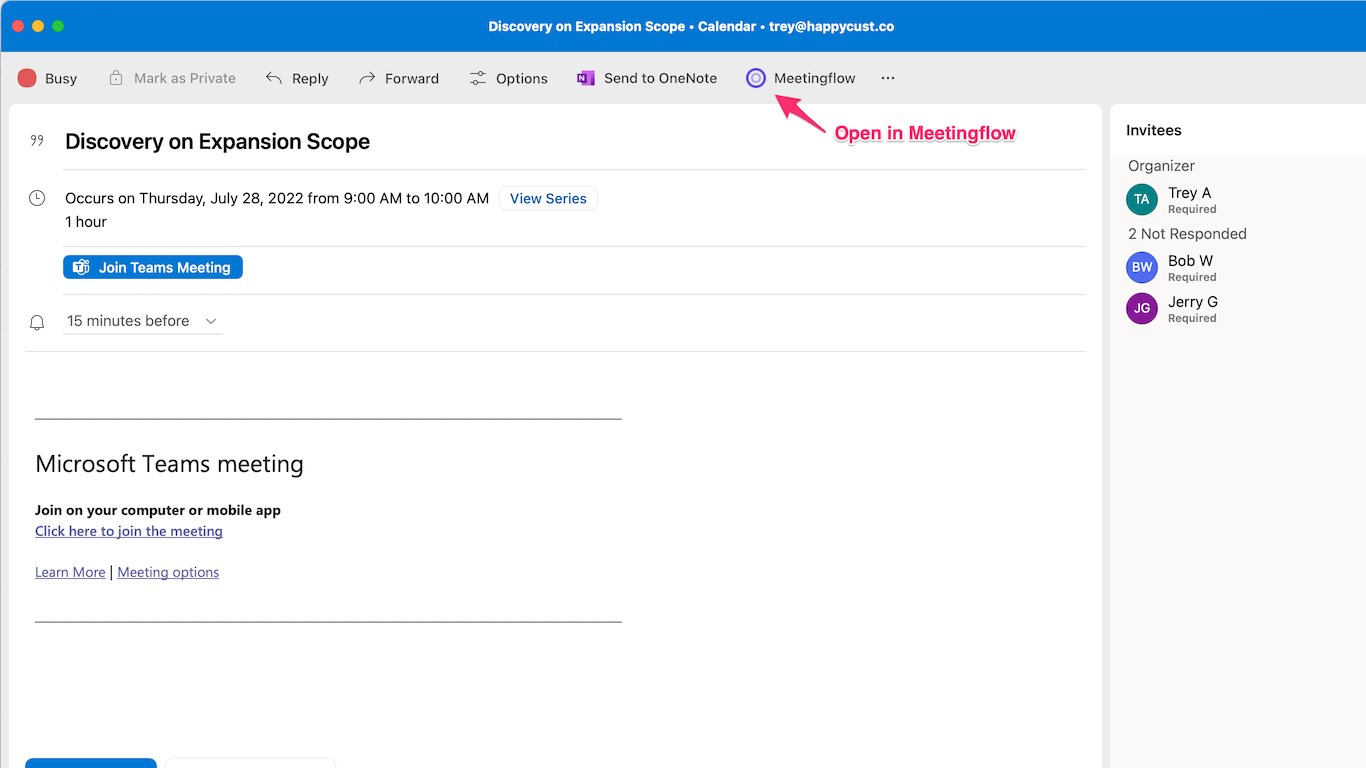This screenshot has height=768, width=1366.
Task: Click the window title bar text
Action: click(691, 26)
